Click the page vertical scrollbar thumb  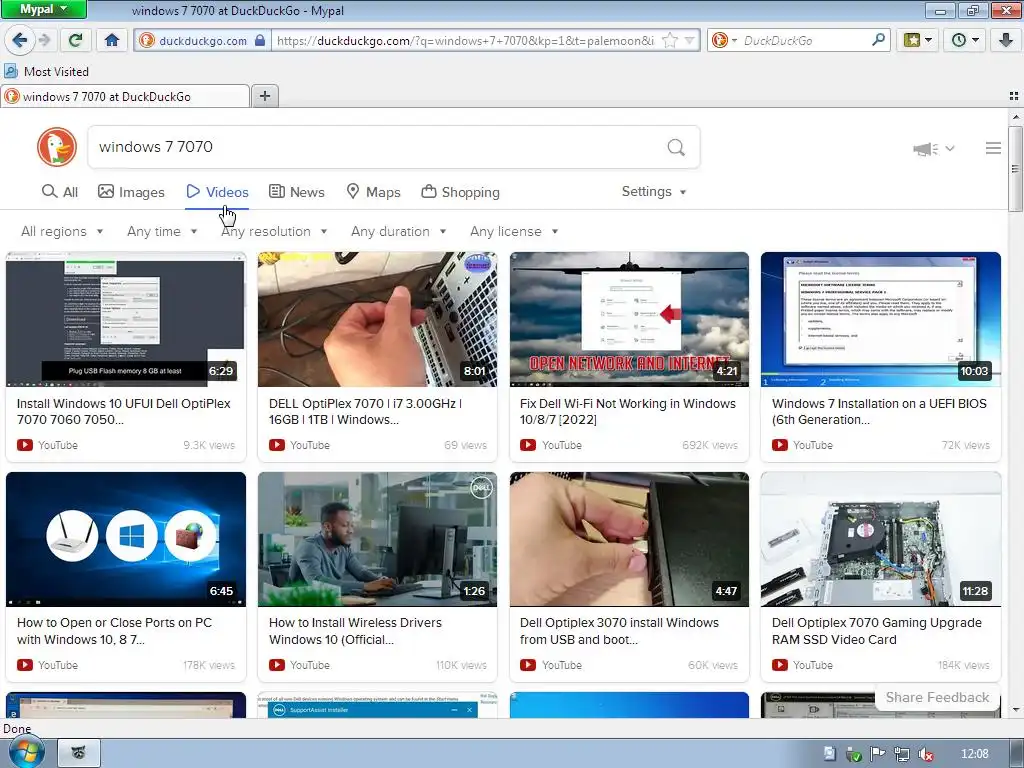point(1016,169)
